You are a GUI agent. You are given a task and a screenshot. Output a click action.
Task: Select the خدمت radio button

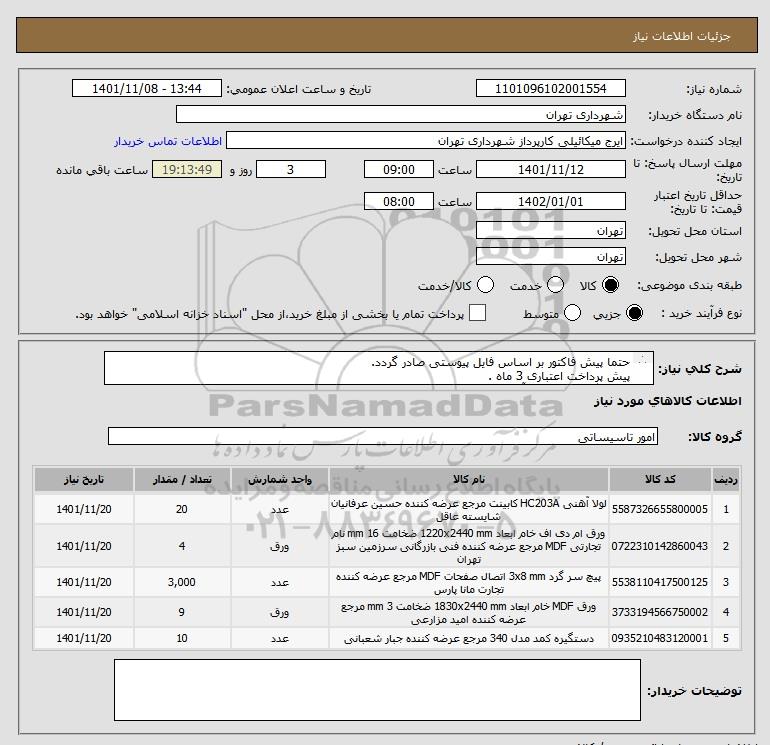pos(555,285)
